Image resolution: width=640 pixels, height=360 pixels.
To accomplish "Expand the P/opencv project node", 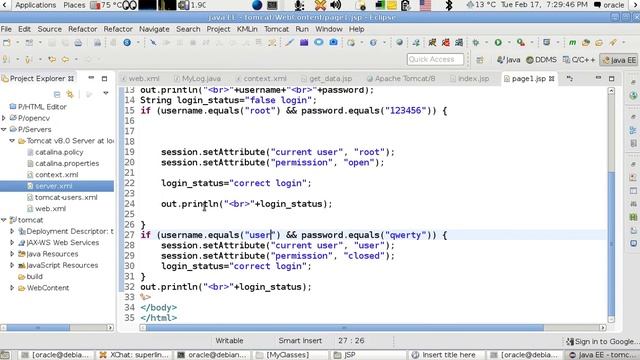I will [4, 118].
